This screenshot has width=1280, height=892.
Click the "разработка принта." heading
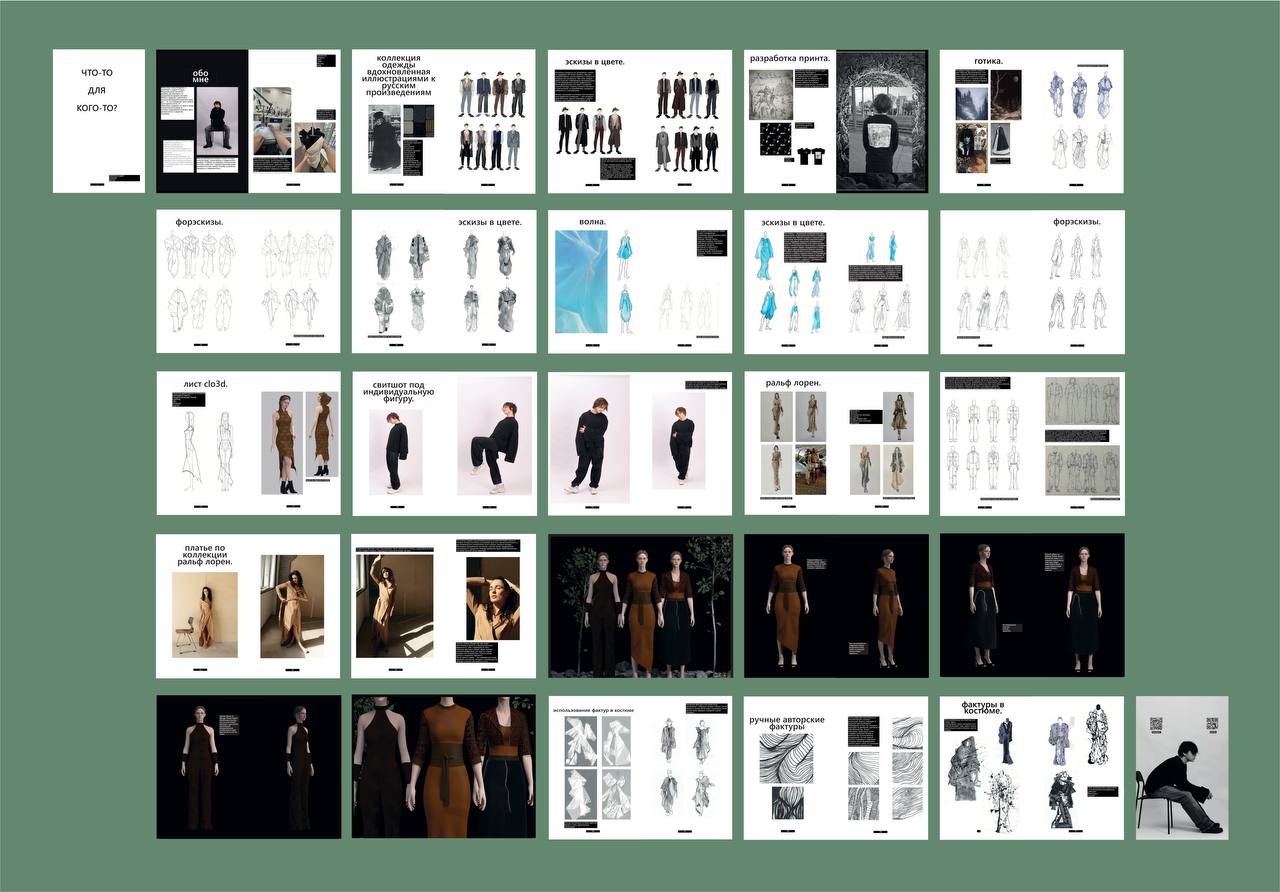click(790, 59)
